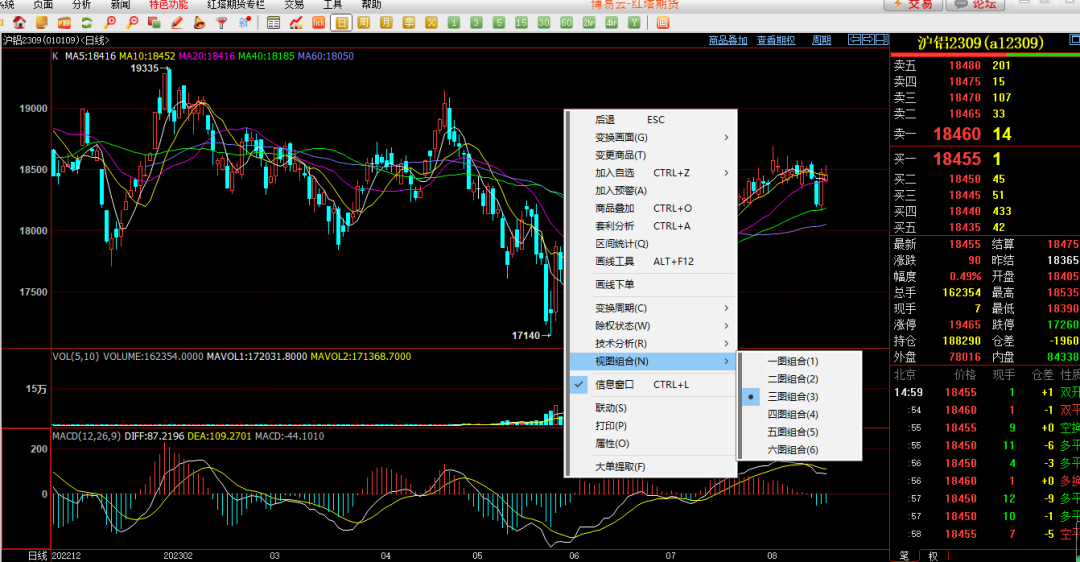
Task: Choose 商品叠加 CTRL+O menu item
Action: click(651, 208)
